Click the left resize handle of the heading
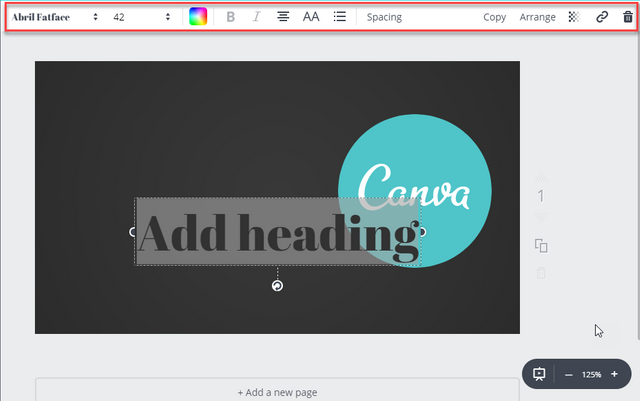This screenshot has width=640, height=401. [133, 232]
